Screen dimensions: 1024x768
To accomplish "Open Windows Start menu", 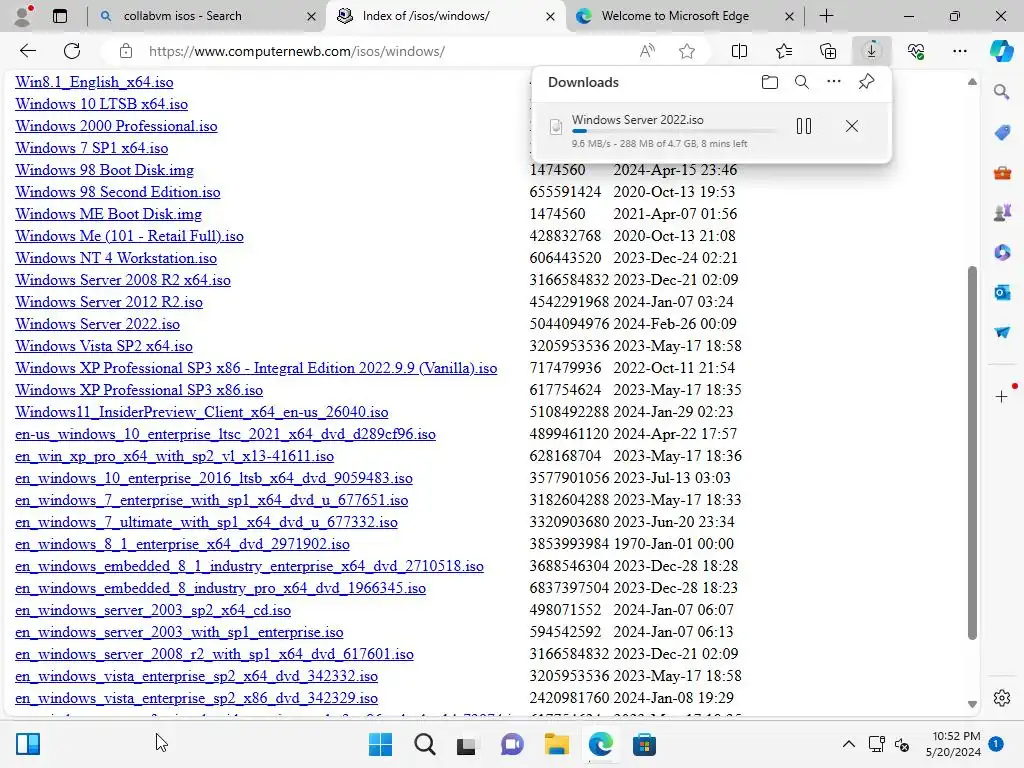I will click(380, 744).
